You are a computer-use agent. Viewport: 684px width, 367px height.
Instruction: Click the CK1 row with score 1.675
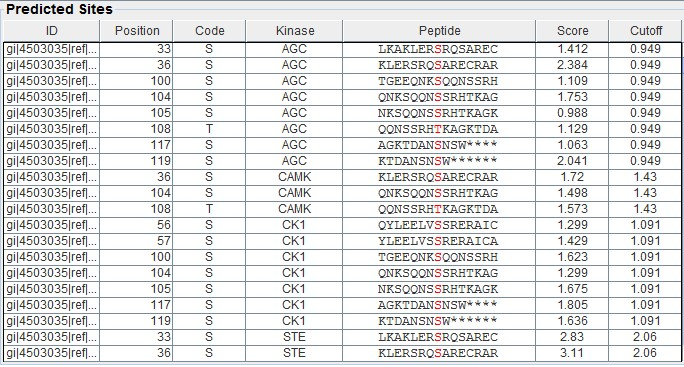click(342, 289)
